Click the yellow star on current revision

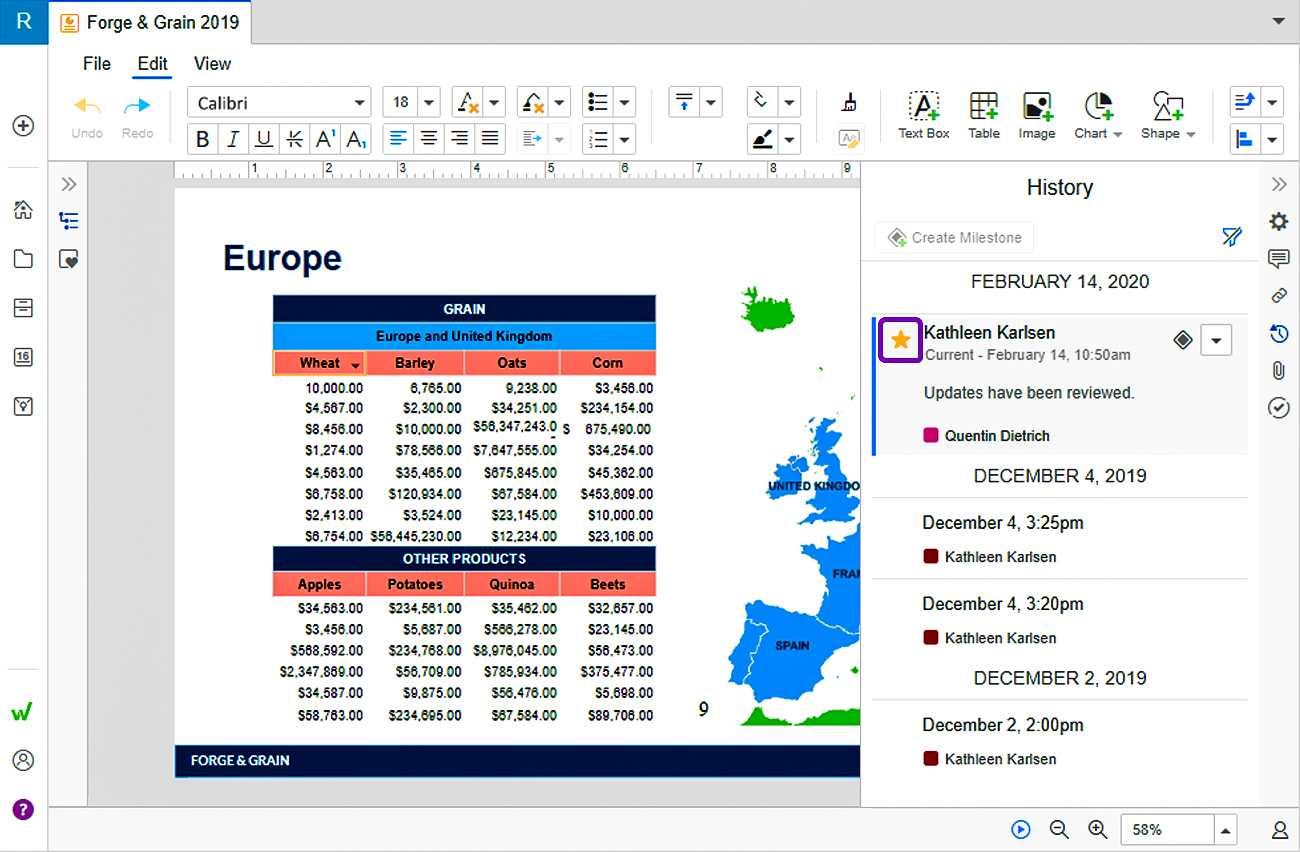click(x=900, y=340)
